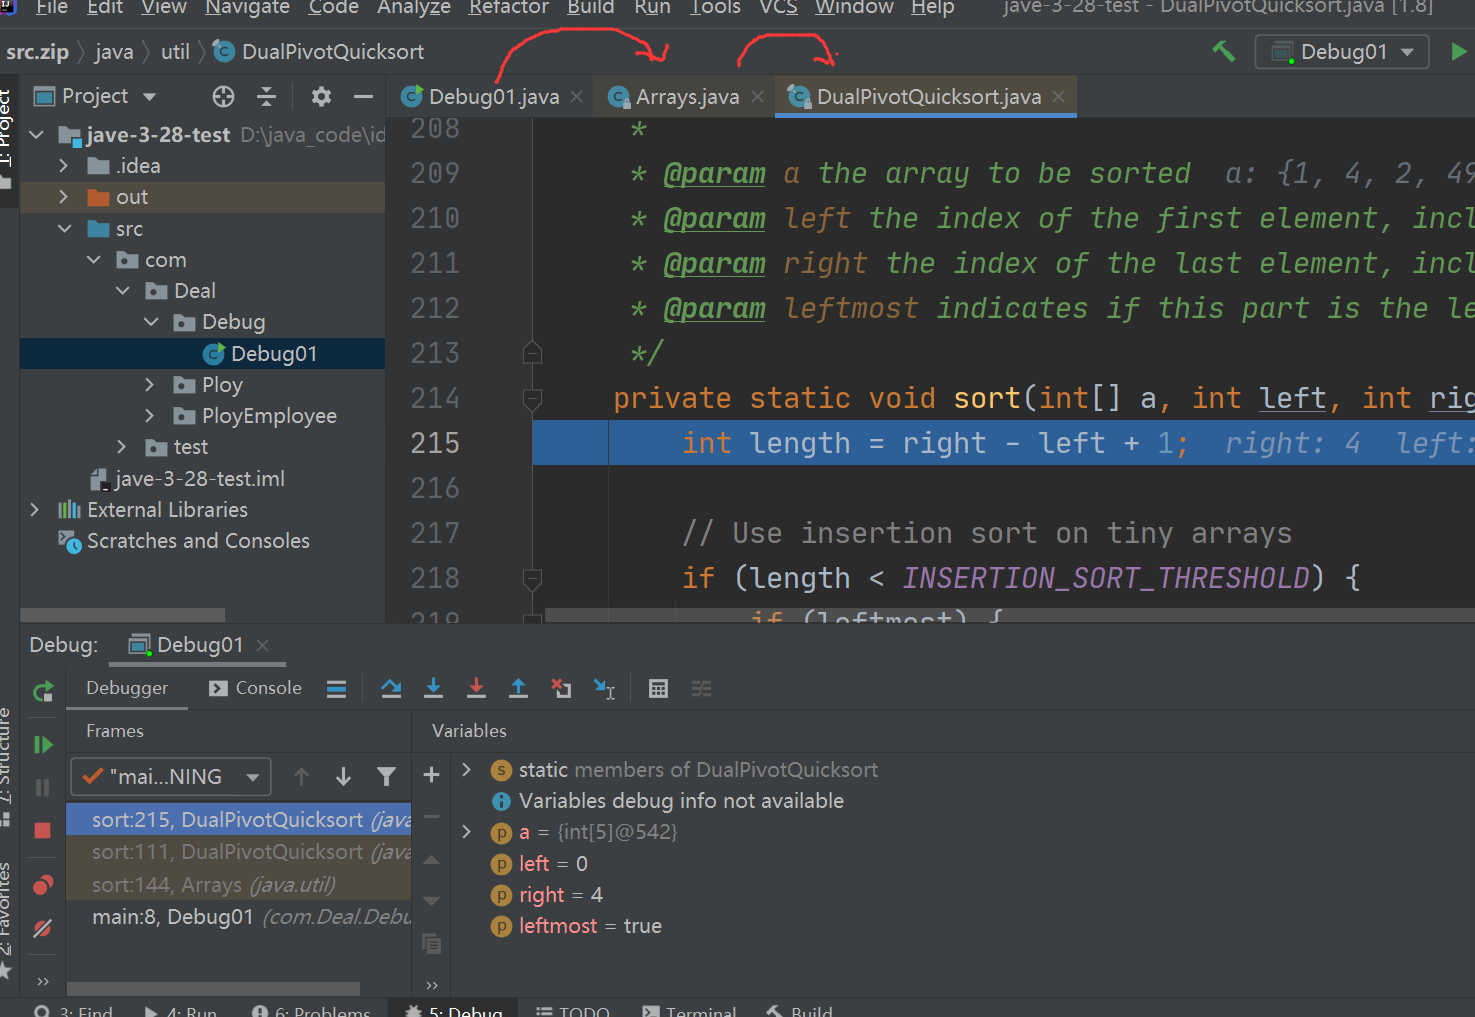
Task: Open the Refactor menu
Action: 508,8
